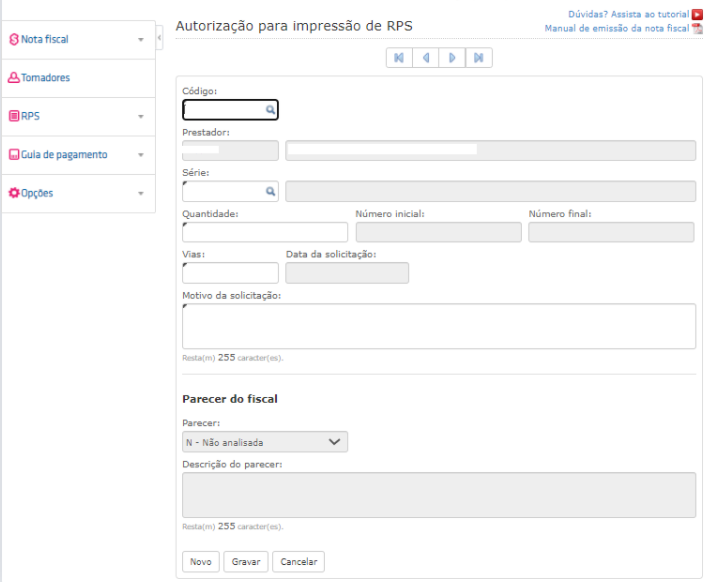Open the PDF manual icon
Viewport: 715px width, 582px height.
(x=697, y=28)
